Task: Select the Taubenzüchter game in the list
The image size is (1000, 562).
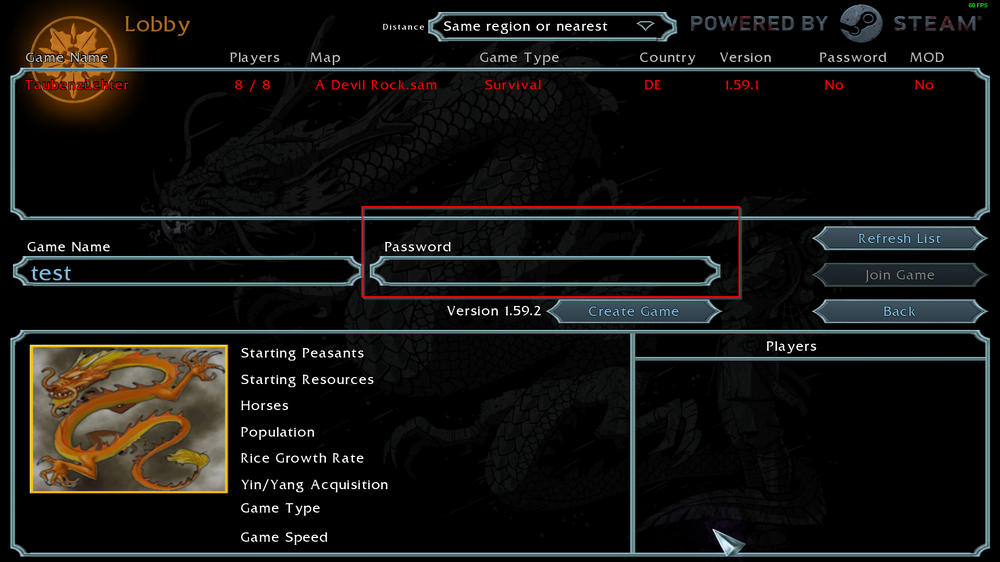Action: coord(77,85)
